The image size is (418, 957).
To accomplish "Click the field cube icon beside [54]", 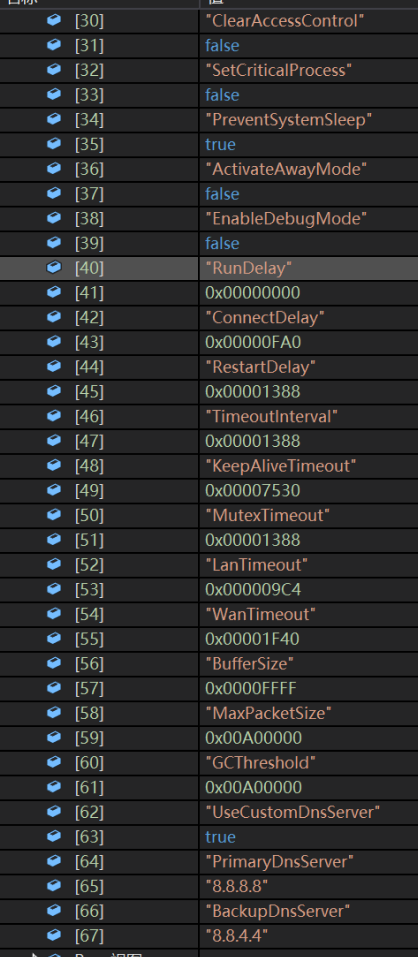I will 54,613.
